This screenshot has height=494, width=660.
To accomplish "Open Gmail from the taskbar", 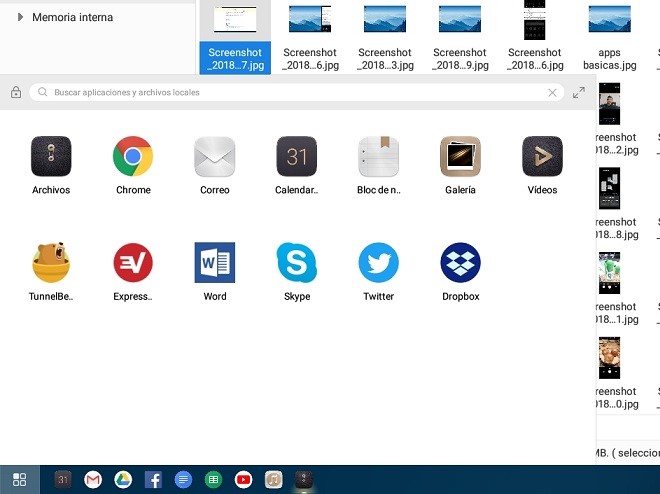I will pyautogui.click(x=93, y=479).
